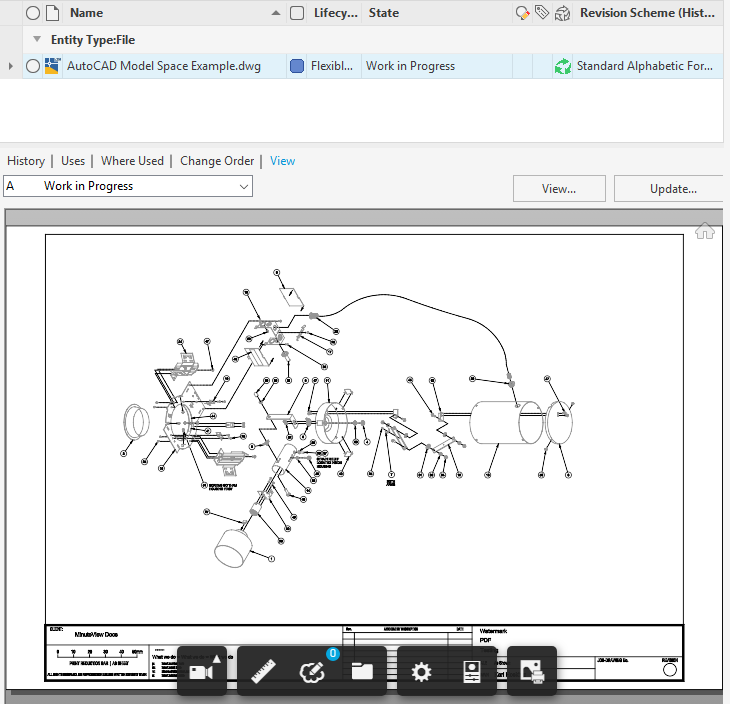Expand the camera tool up arrow
730x704 pixels.
coord(216,658)
